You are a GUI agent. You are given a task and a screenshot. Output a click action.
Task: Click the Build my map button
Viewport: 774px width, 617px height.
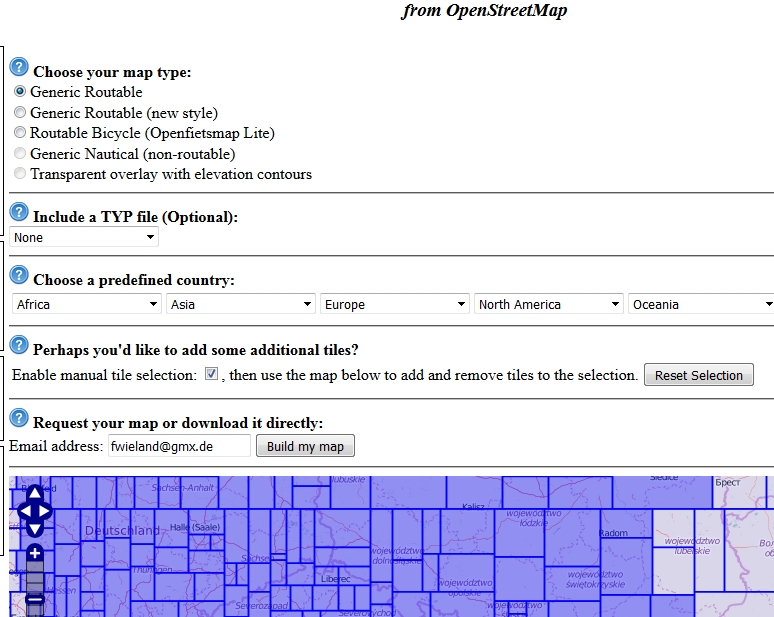click(x=305, y=446)
